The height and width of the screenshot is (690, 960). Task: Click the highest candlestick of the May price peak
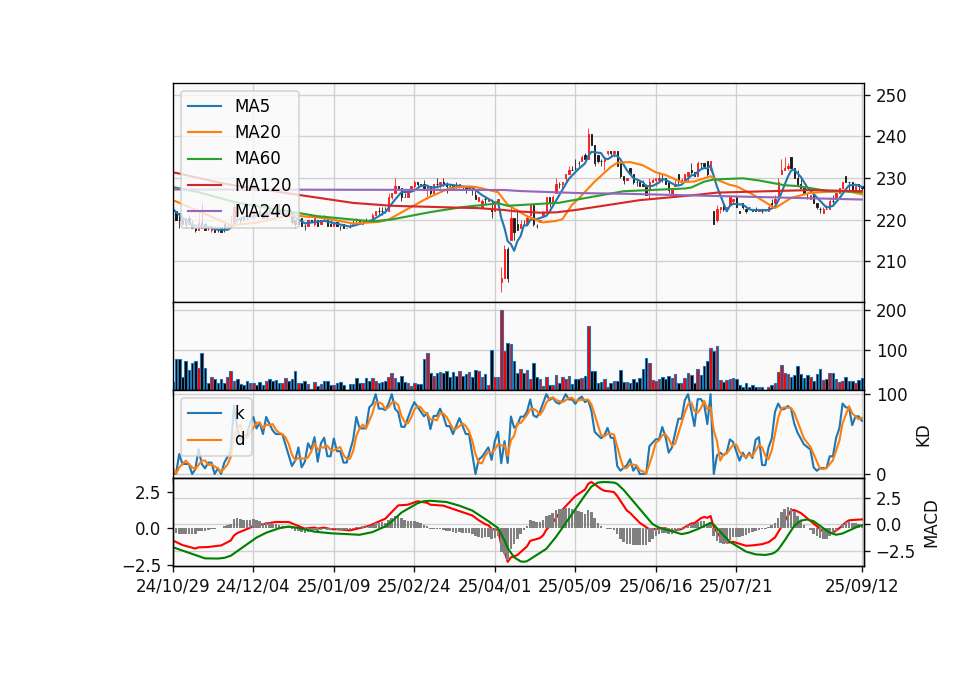(x=588, y=142)
